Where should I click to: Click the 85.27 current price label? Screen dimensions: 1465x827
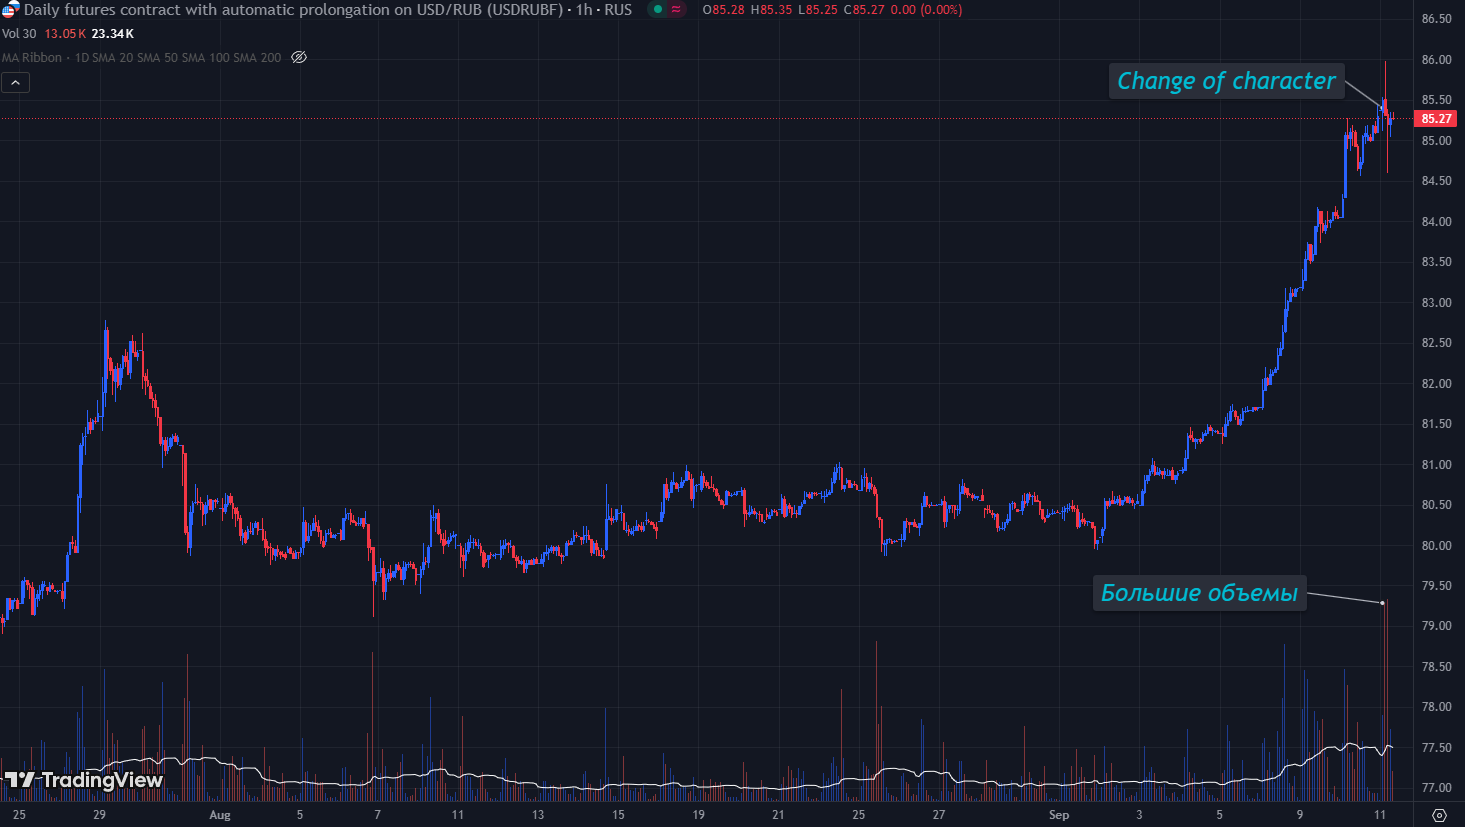tap(1436, 119)
